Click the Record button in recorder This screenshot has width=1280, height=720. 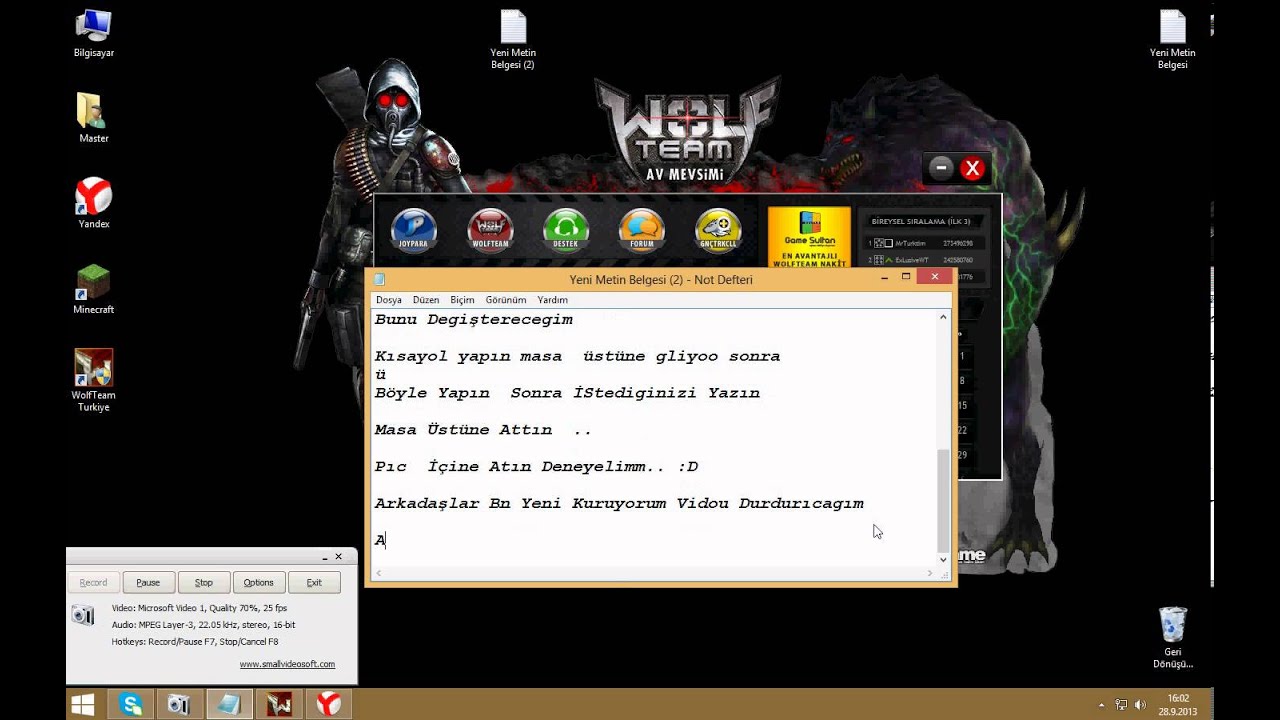pos(93,582)
